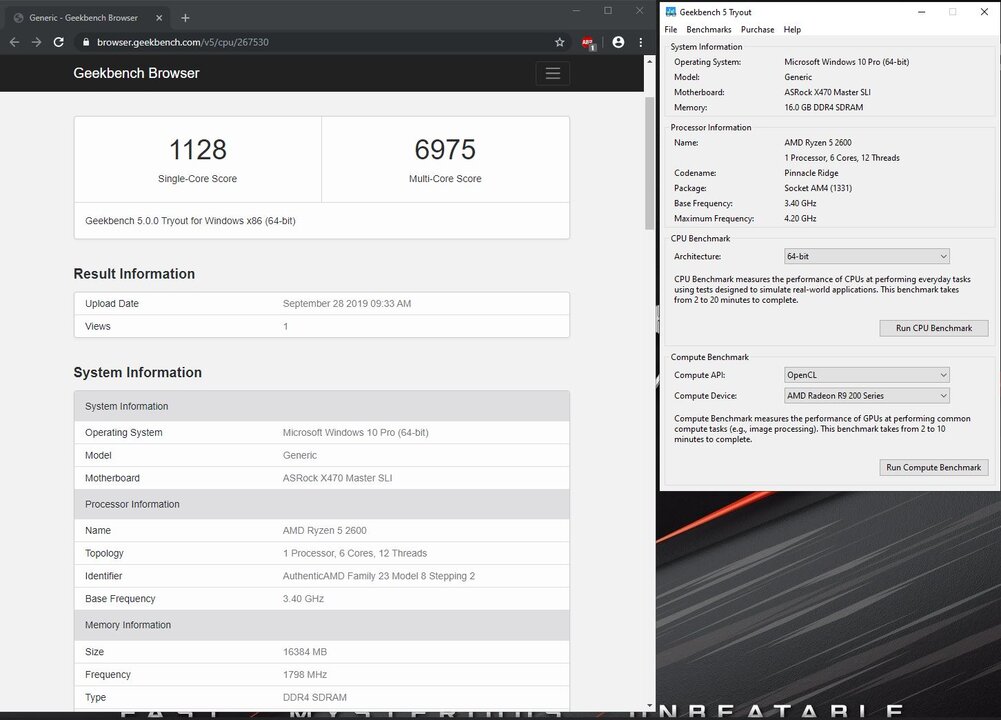Image resolution: width=1001 pixels, height=720 pixels.
Task: Click the 'Pinnacle Ridge' codename in Geekbench window
Action: (x=811, y=173)
